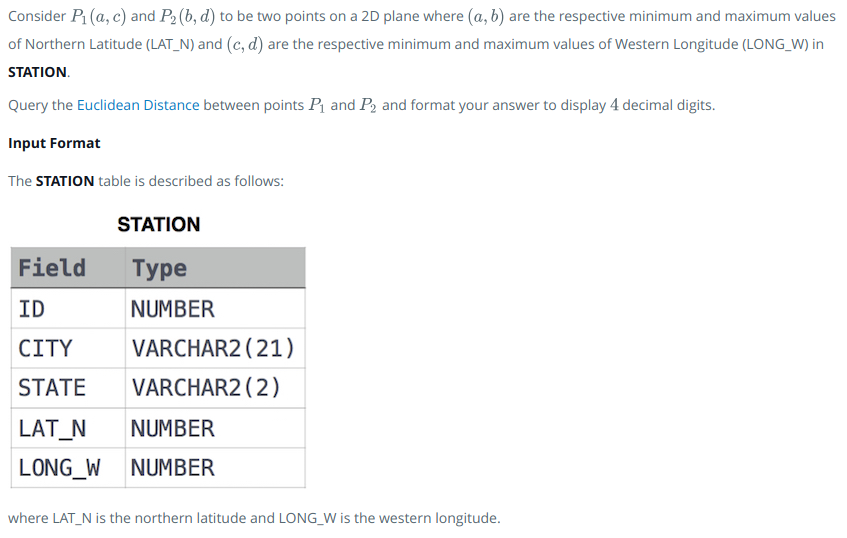Click the ID field cell
This screenshot has height=538, width=847.
pos(68,308)
